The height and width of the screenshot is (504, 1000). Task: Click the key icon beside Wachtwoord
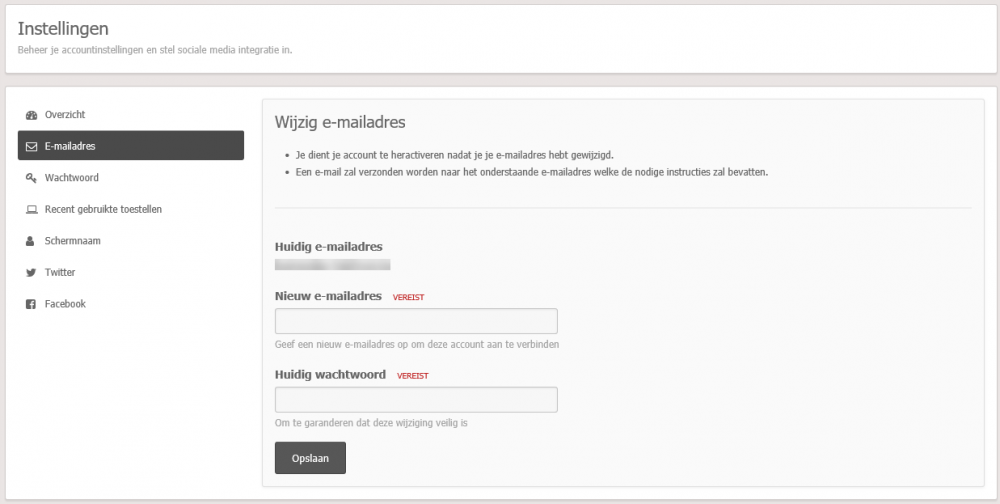click(x=31, y=178)
